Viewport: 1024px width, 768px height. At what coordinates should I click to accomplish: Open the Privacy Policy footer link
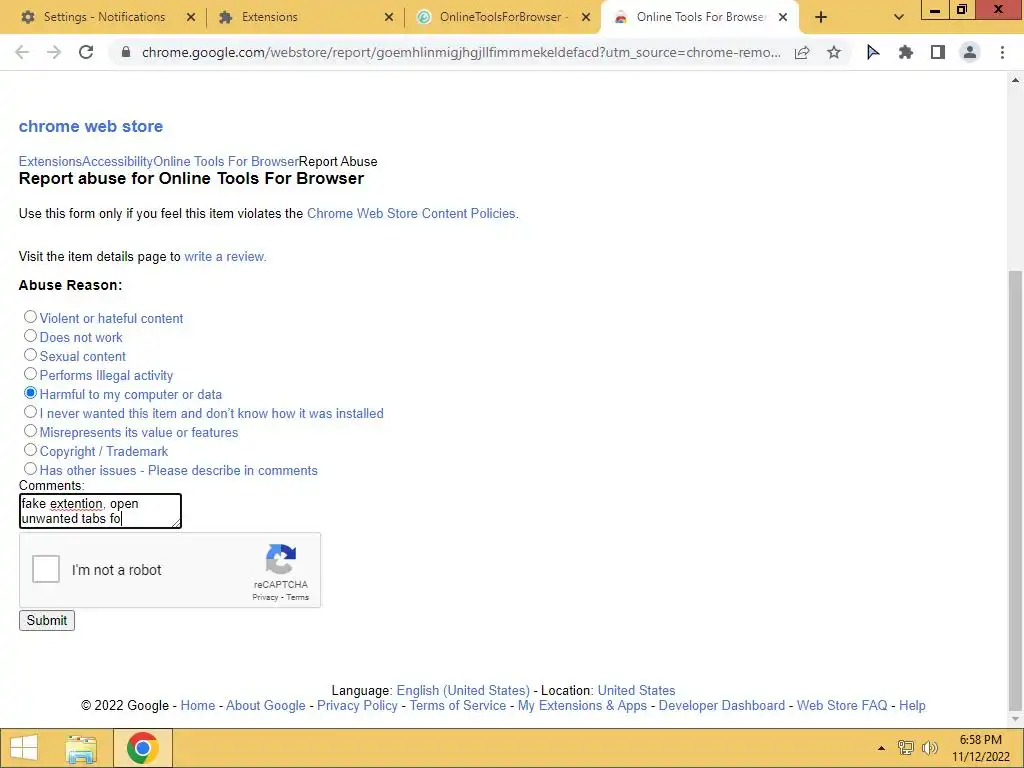coord(357,705)
